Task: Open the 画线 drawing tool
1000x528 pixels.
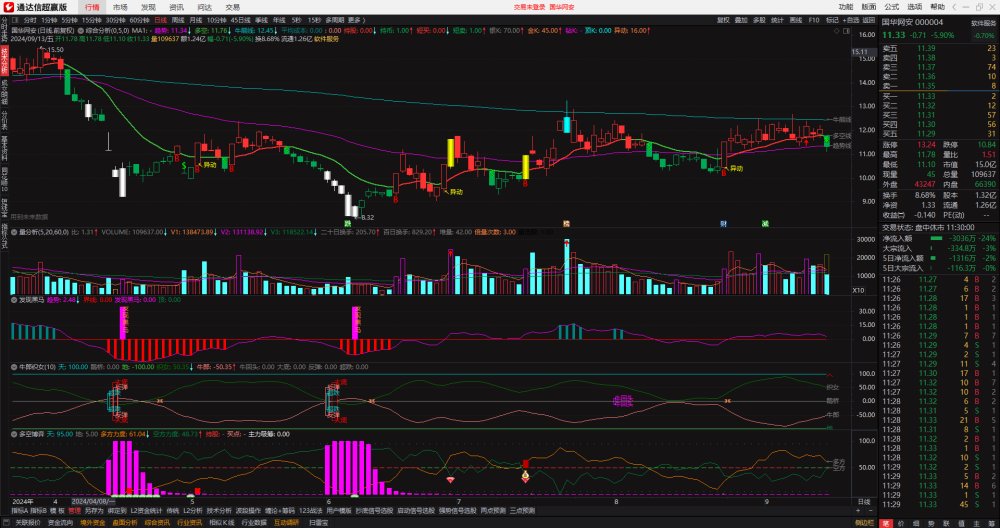Action: [x=796, y=20]
